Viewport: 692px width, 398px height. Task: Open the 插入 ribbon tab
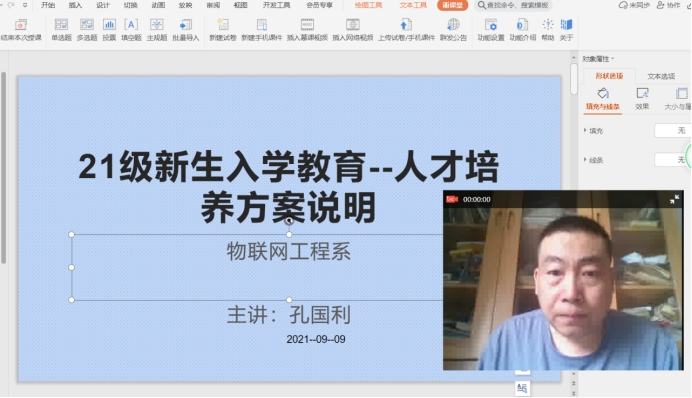[75, 5]
